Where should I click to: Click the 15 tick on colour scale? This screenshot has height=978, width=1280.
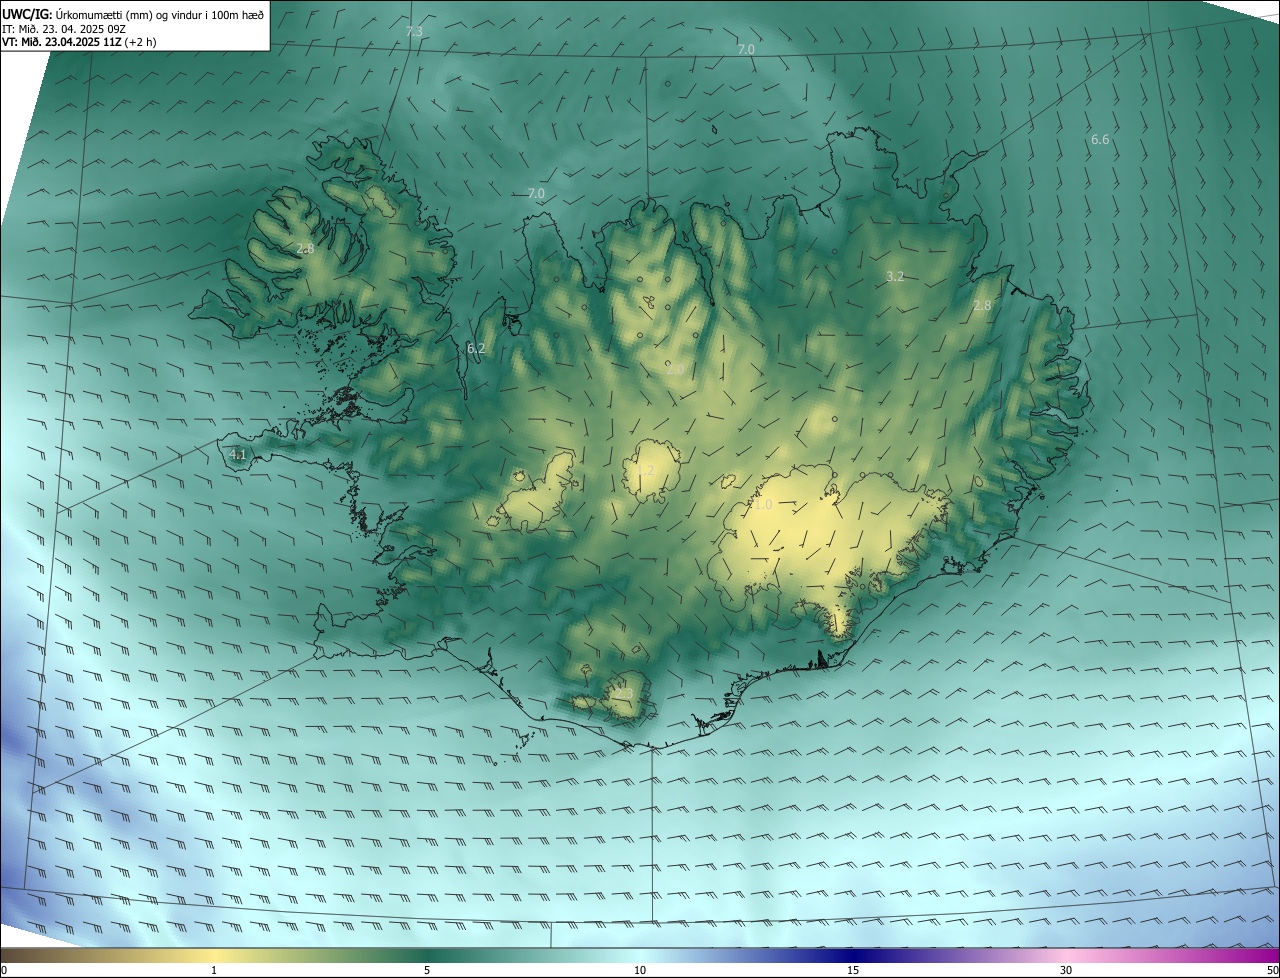click(853, 970)
